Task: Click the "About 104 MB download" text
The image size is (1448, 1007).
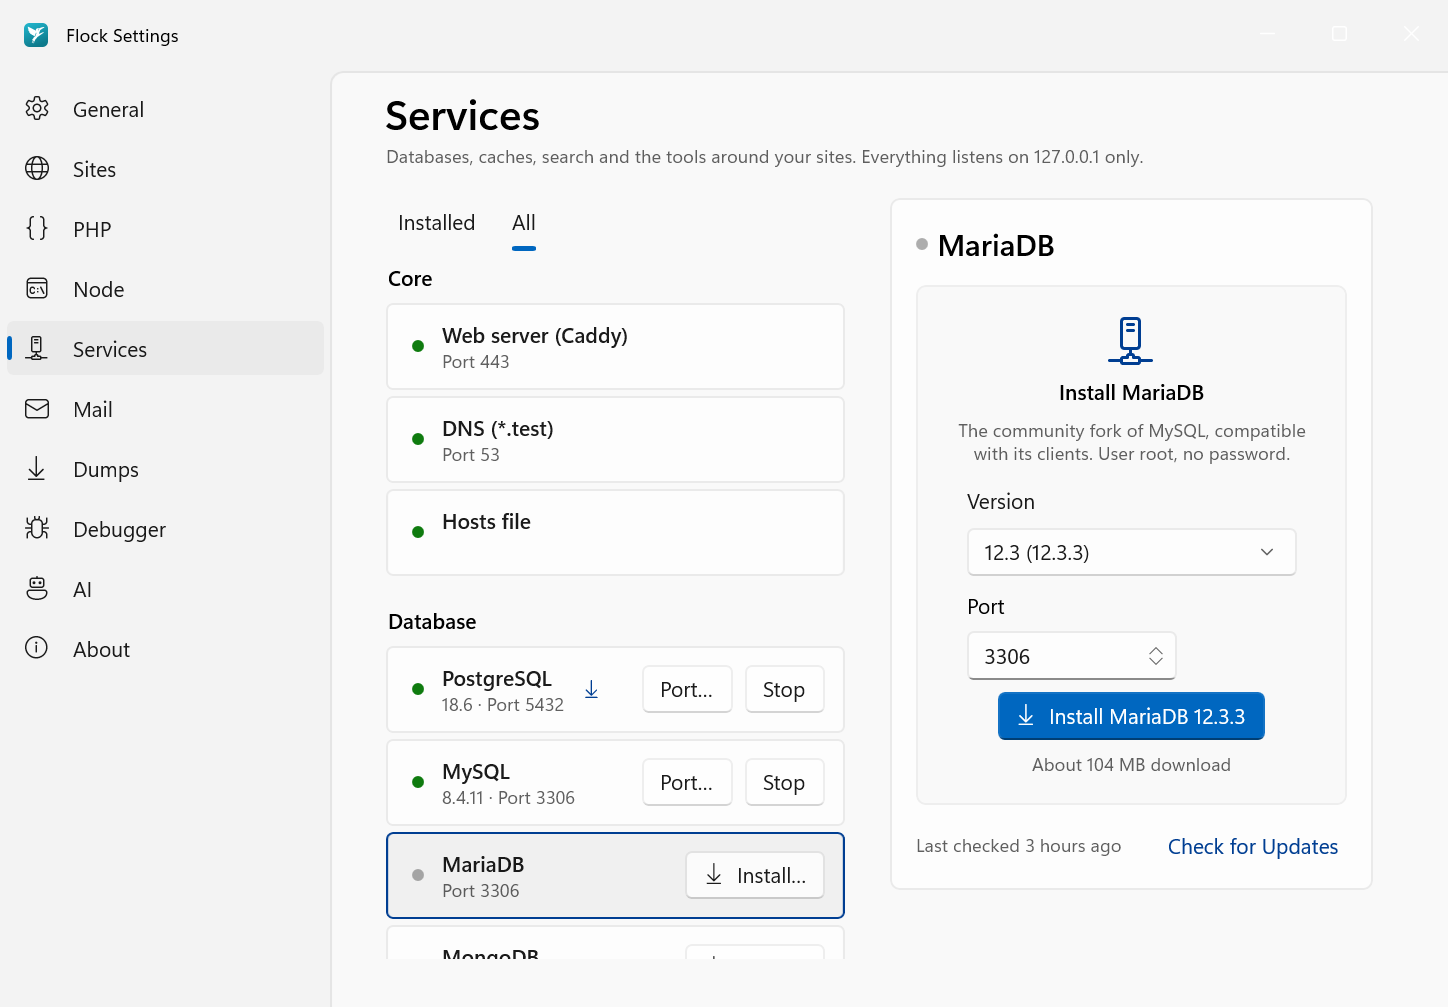Action: pyautogui.click(x=1131, y=765)
